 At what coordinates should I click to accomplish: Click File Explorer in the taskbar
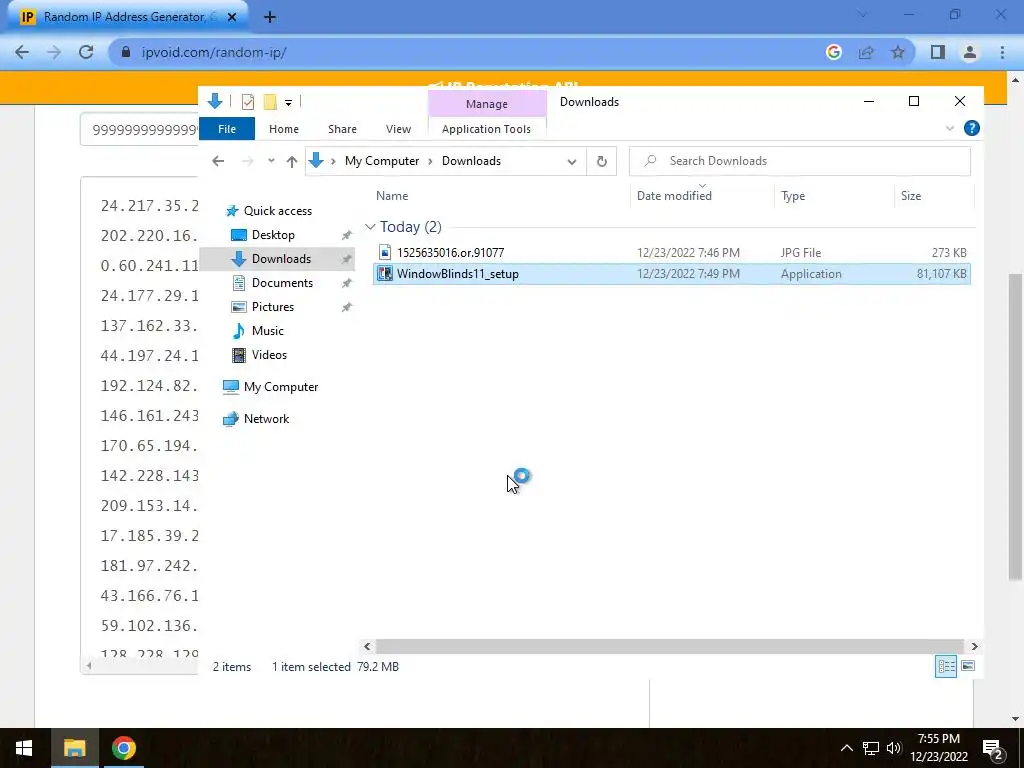74,748
